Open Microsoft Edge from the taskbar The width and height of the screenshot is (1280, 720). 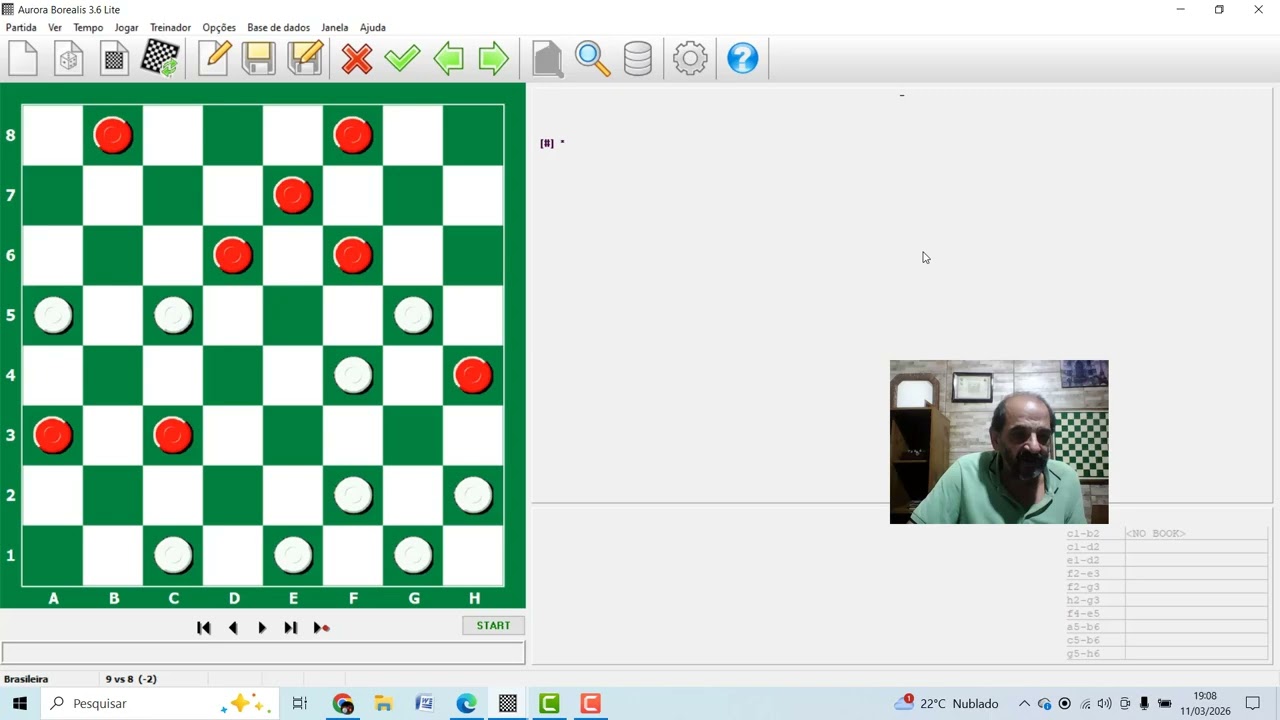[x=466, y=704]
